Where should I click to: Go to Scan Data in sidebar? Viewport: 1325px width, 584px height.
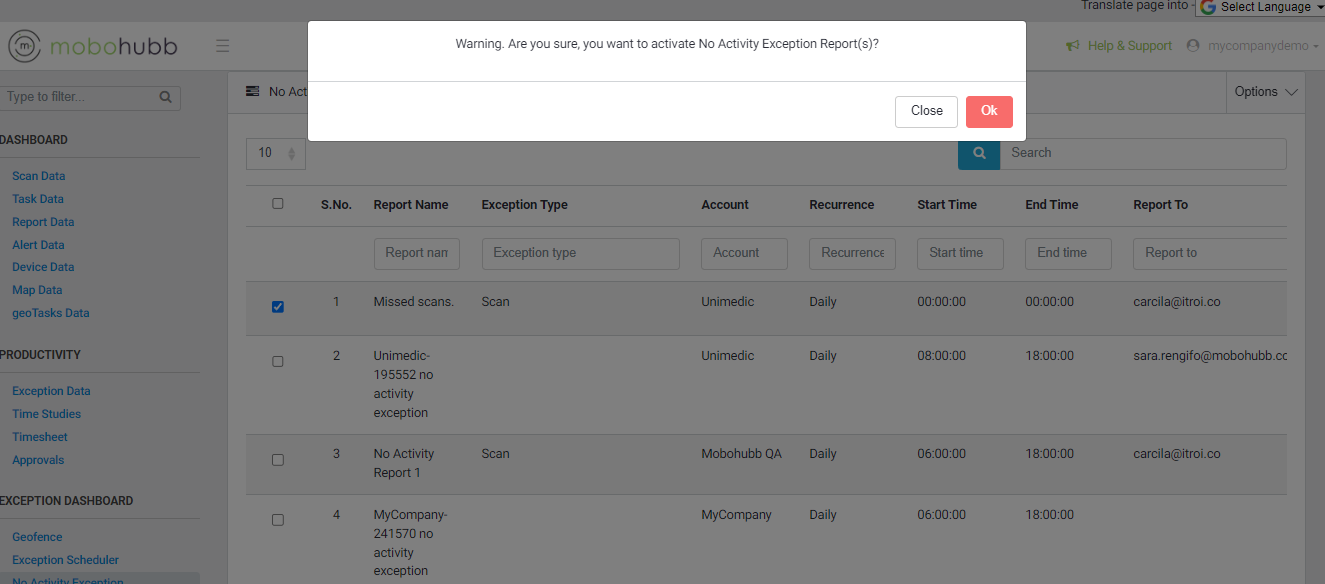pos(38,176)
